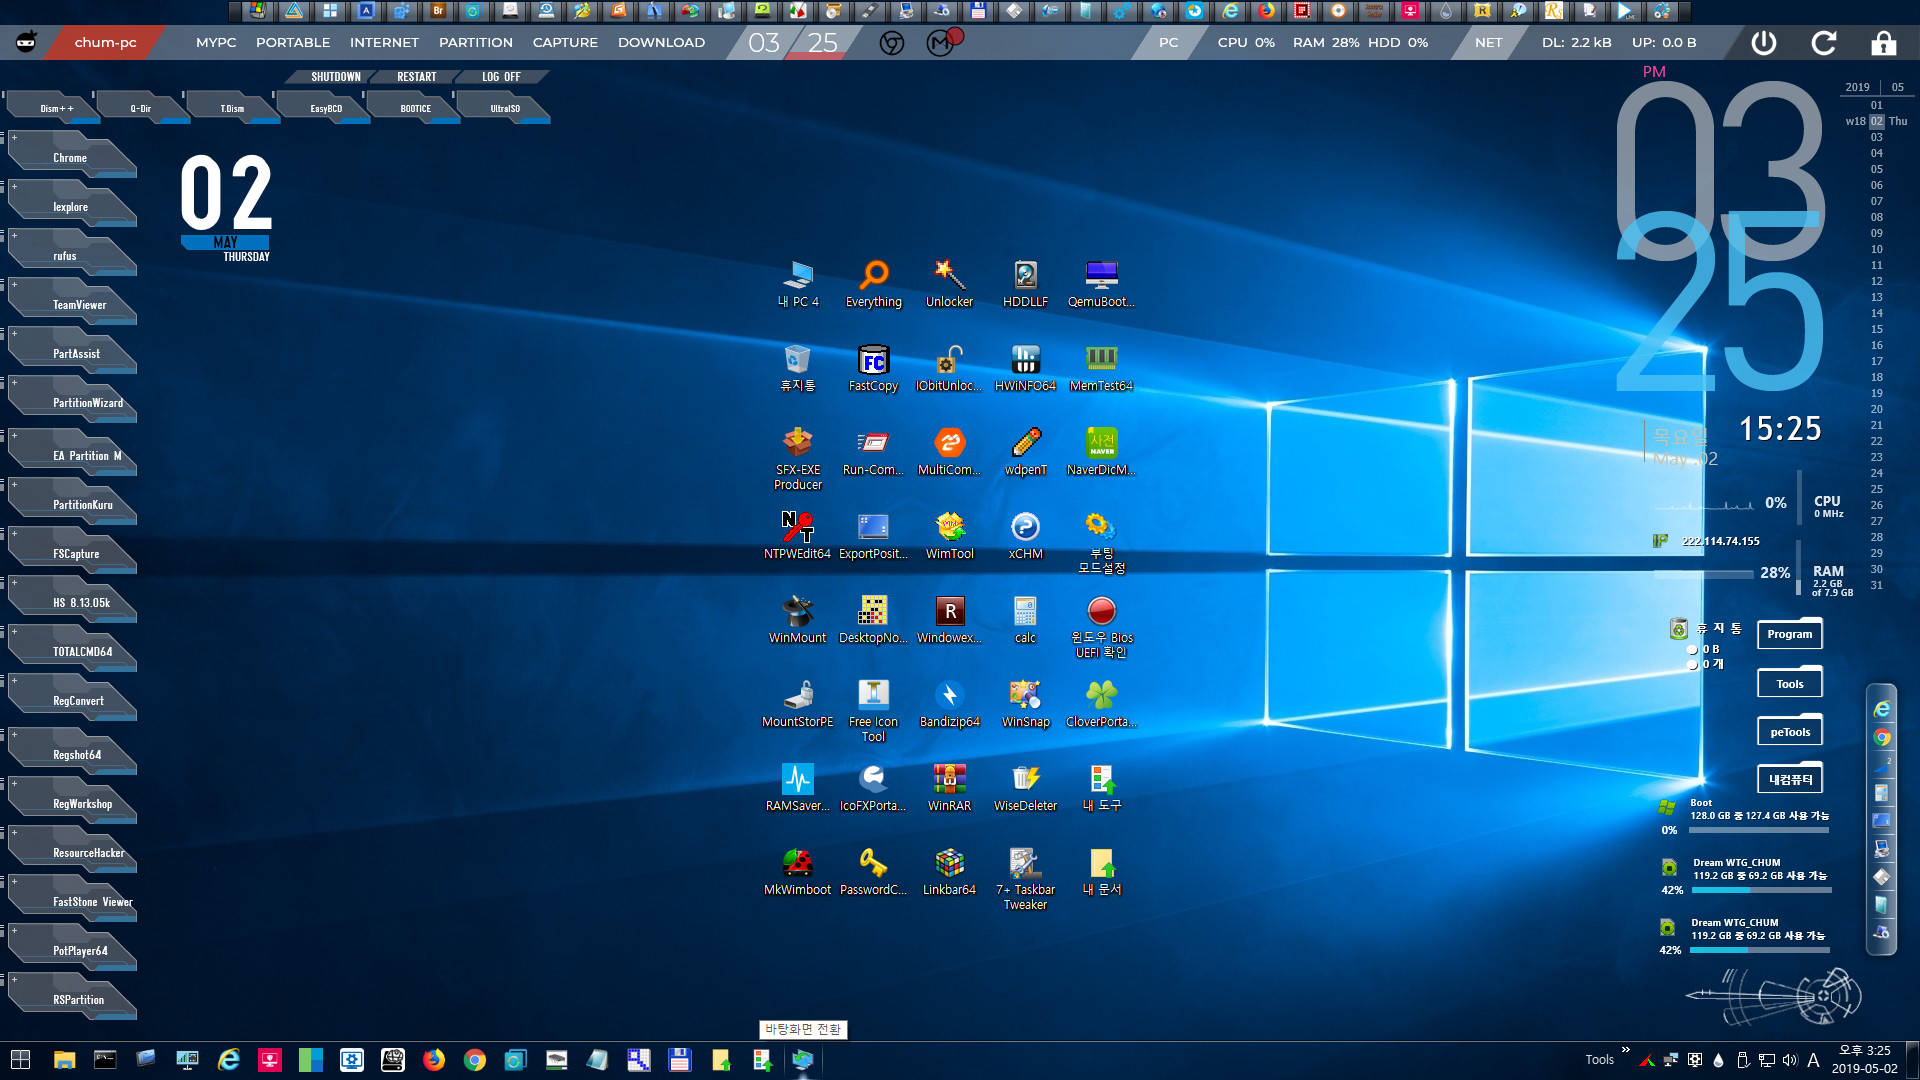Open the 7+ Taskbar Tweaker icon
The height and width of the screenshot is (1080, 1920).
click(1025, 879)
